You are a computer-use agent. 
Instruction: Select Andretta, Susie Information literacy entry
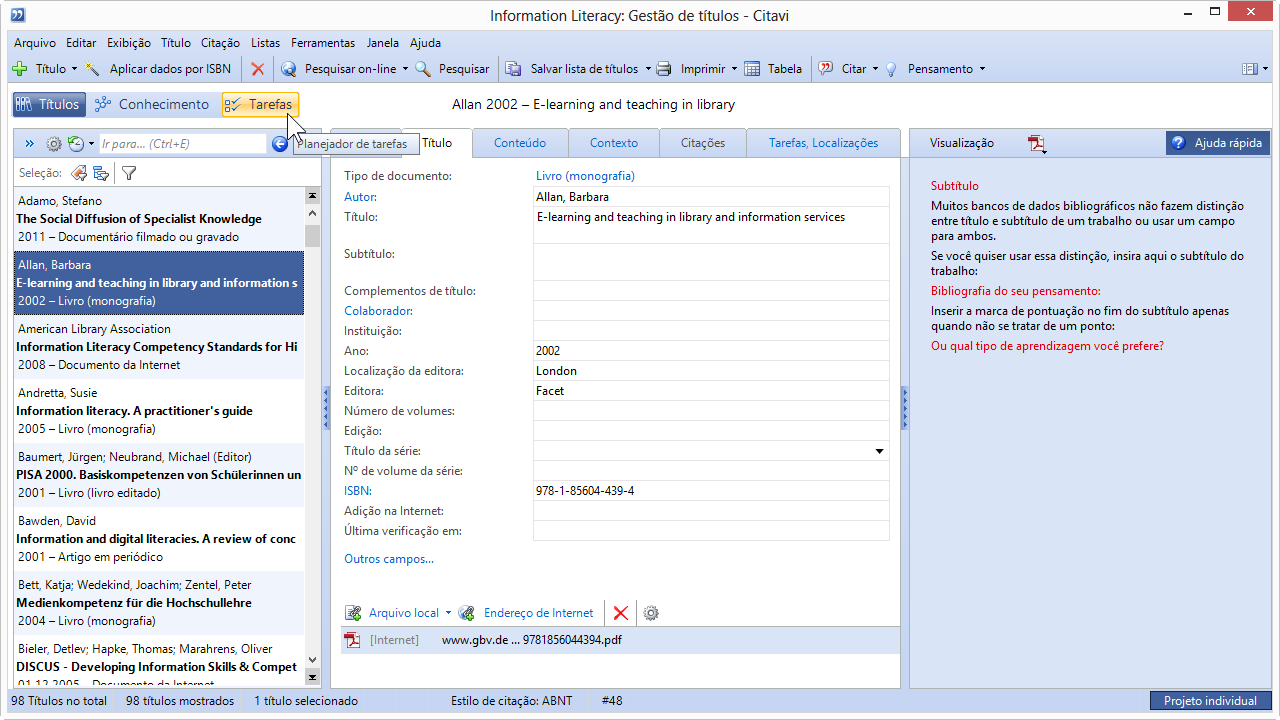pyautogui.click(x=159, y=411)
